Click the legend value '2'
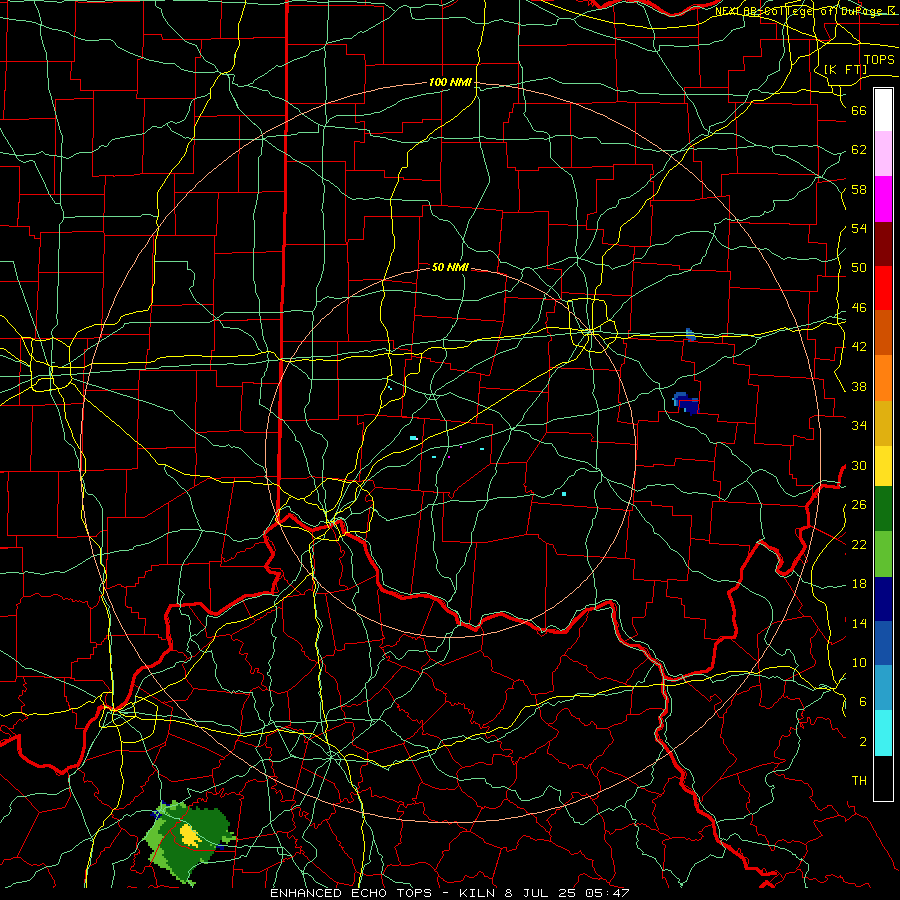This screenshot has width=900, height=900. point(862,742)
